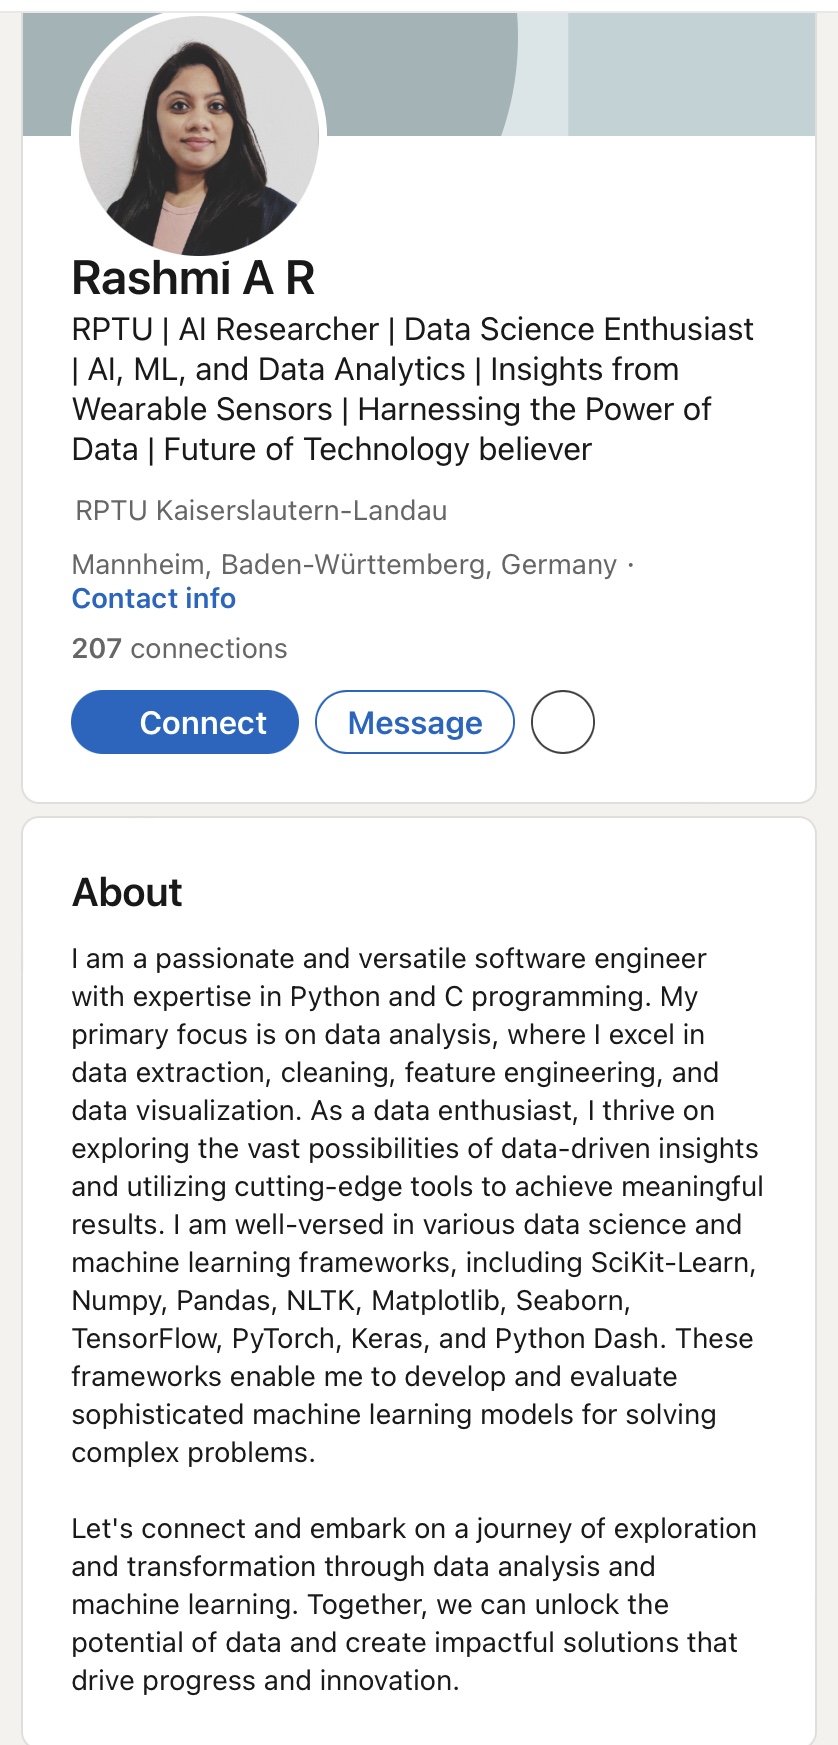Click the paragraph beginning 'Let's connect and embark'
This screenshot has width=838, height=1745.
point(413,1528)
